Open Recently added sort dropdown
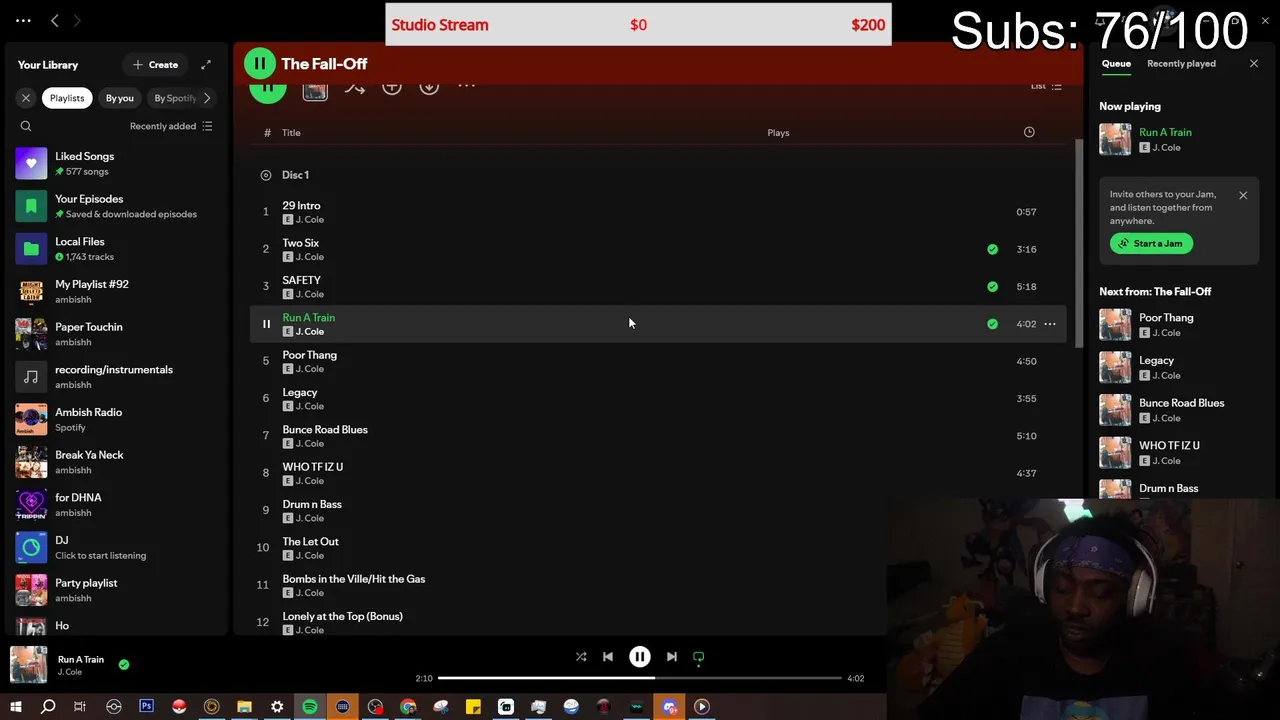1280x720 pixels. 171,126
